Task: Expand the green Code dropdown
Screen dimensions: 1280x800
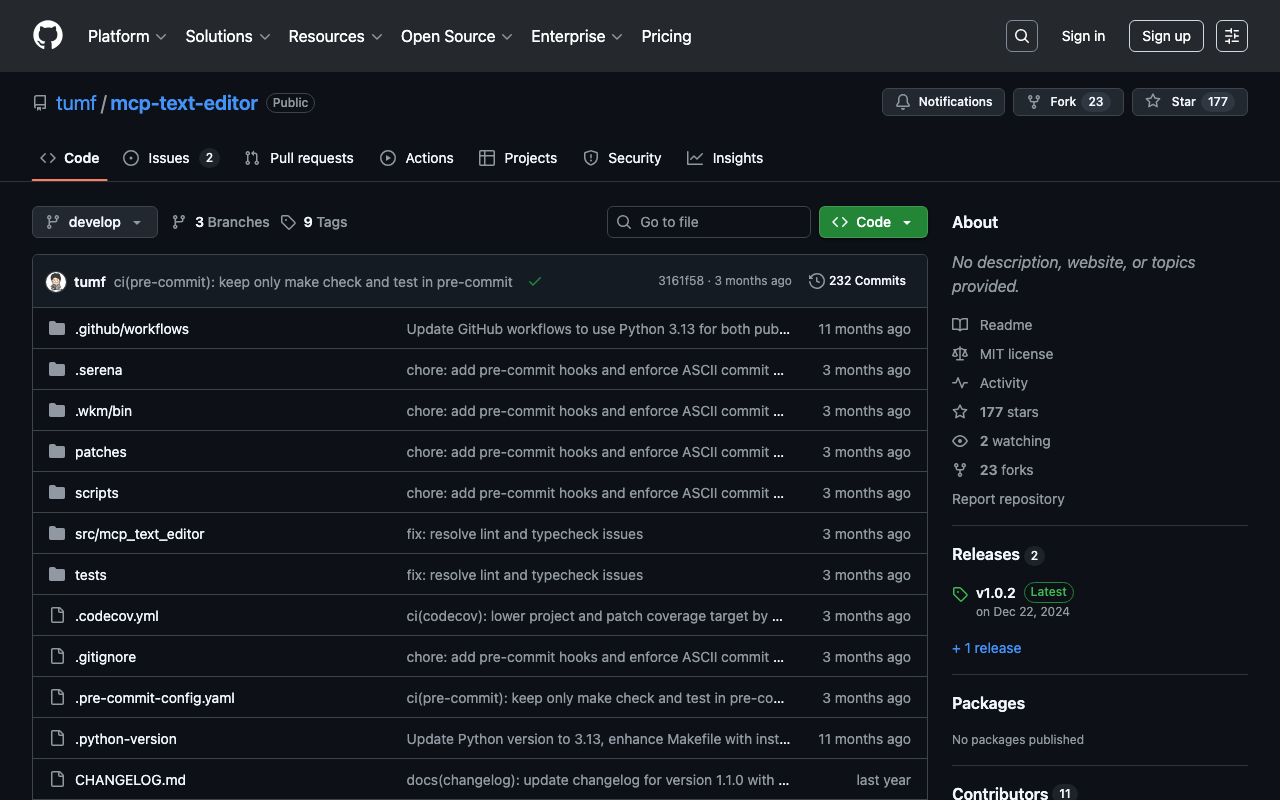Action: [872, 222]
